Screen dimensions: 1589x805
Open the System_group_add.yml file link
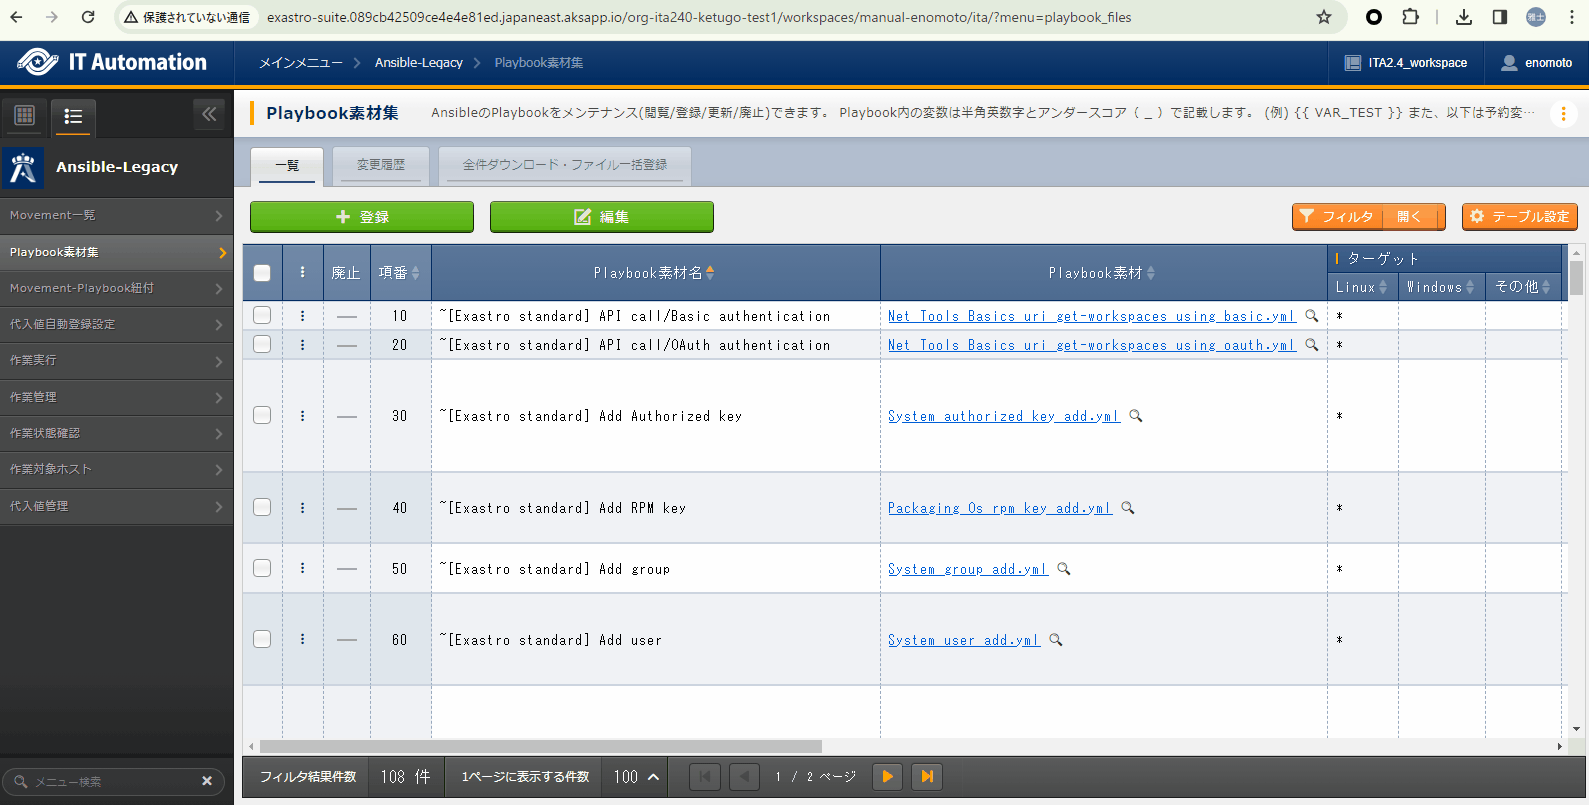967,569
